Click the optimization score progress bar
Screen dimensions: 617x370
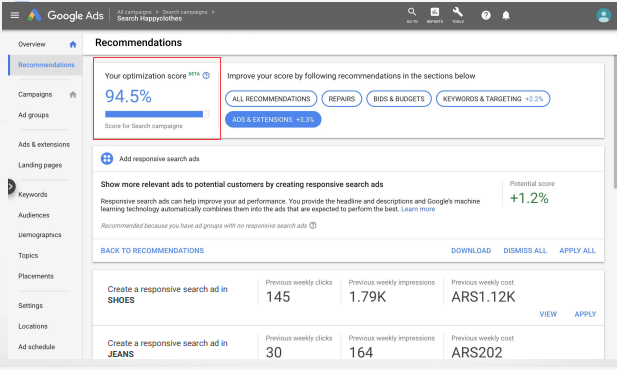(x=157, y=114)
